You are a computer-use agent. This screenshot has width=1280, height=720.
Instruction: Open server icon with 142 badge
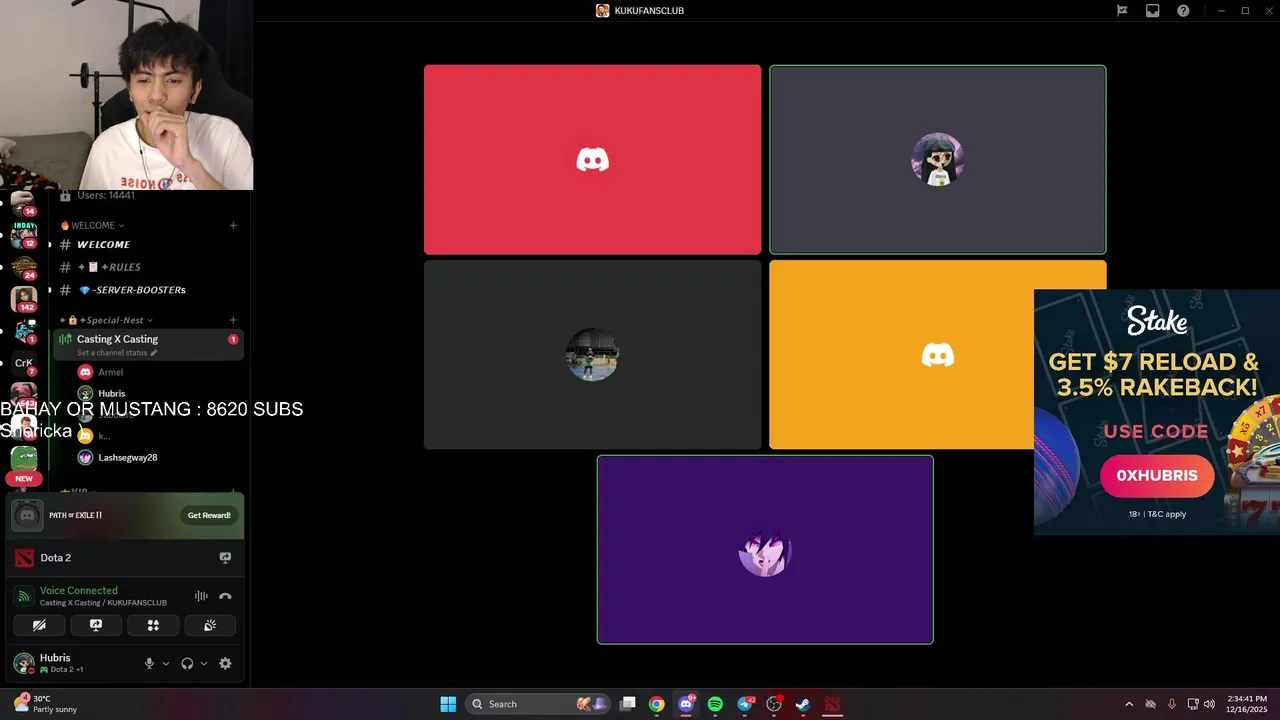click(24, 298)
